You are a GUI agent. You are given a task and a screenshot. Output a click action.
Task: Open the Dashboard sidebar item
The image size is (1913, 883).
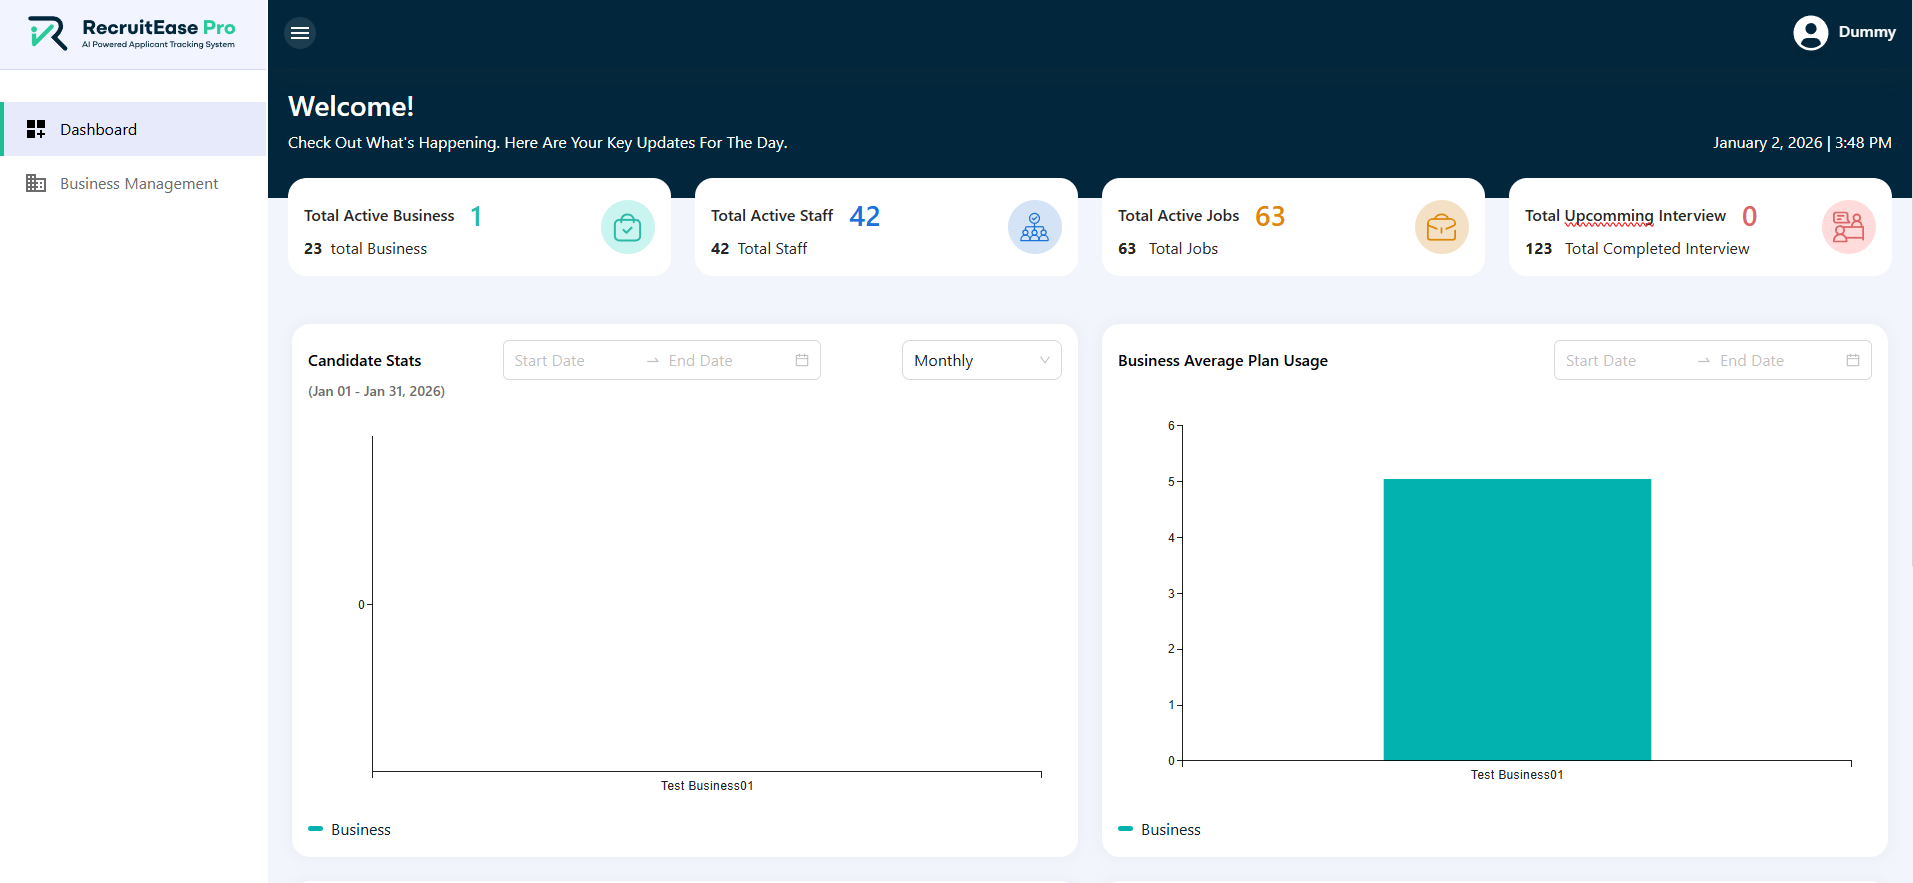coord(98,129)
